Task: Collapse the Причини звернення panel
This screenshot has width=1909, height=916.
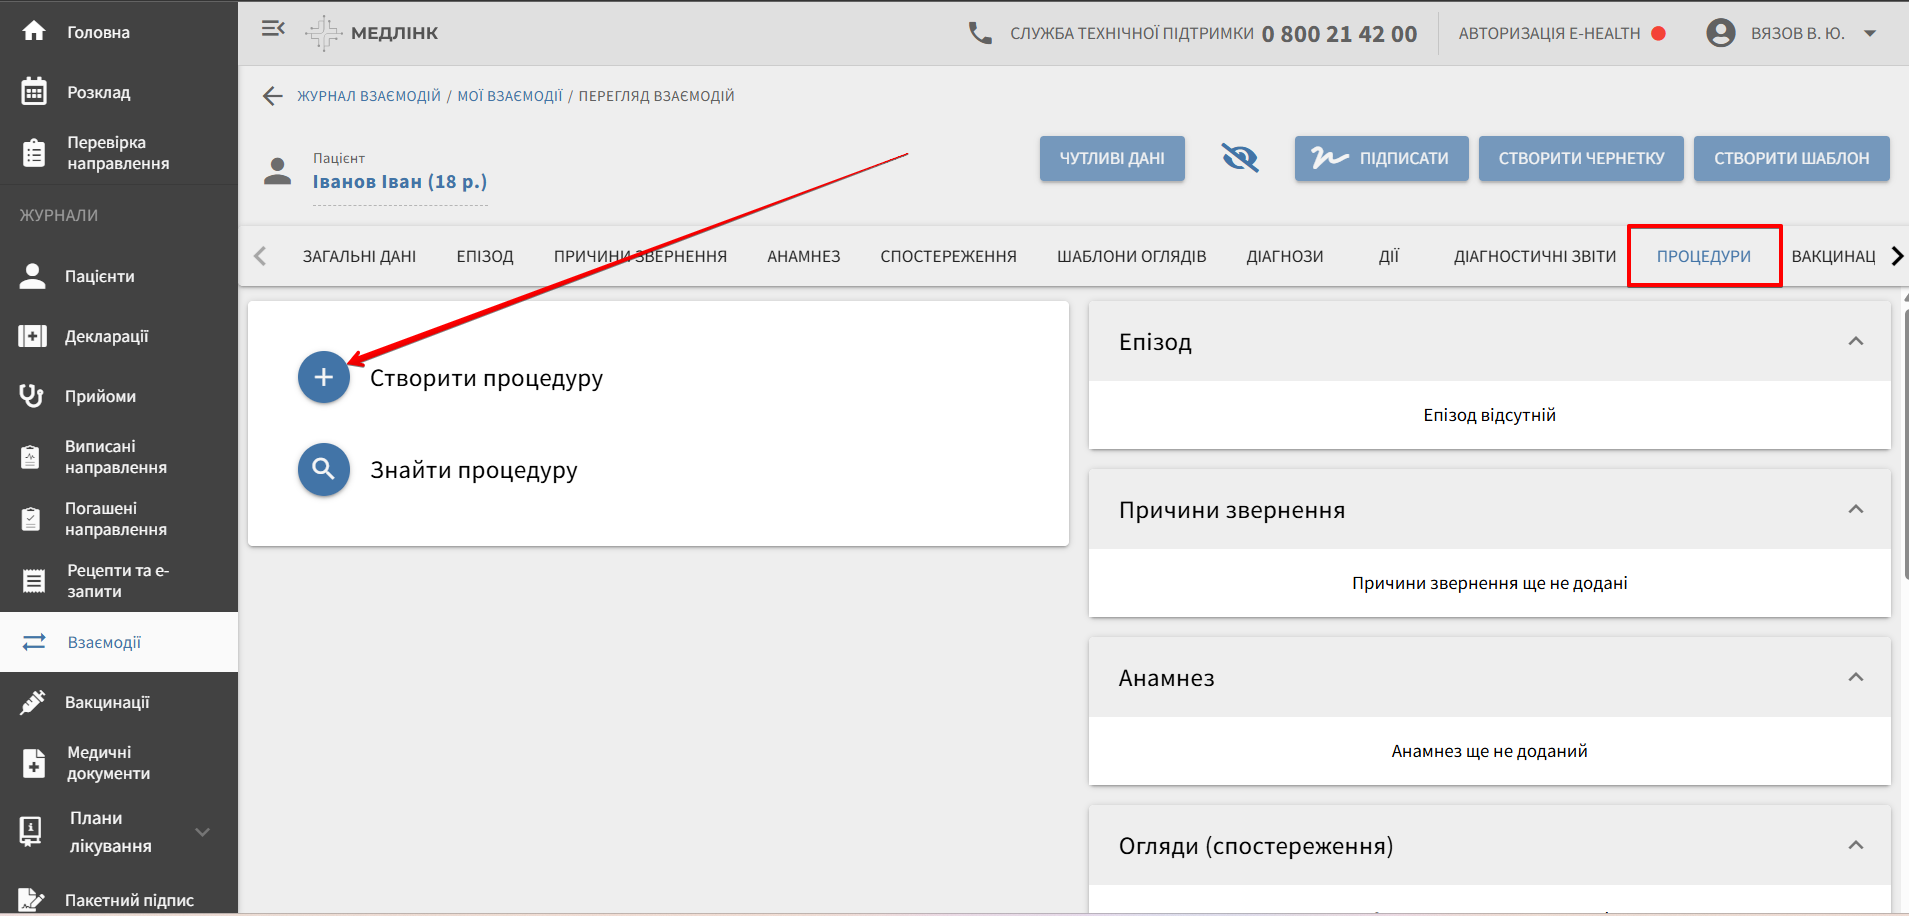Action: pyautogui.click(x=1855, y=509)
